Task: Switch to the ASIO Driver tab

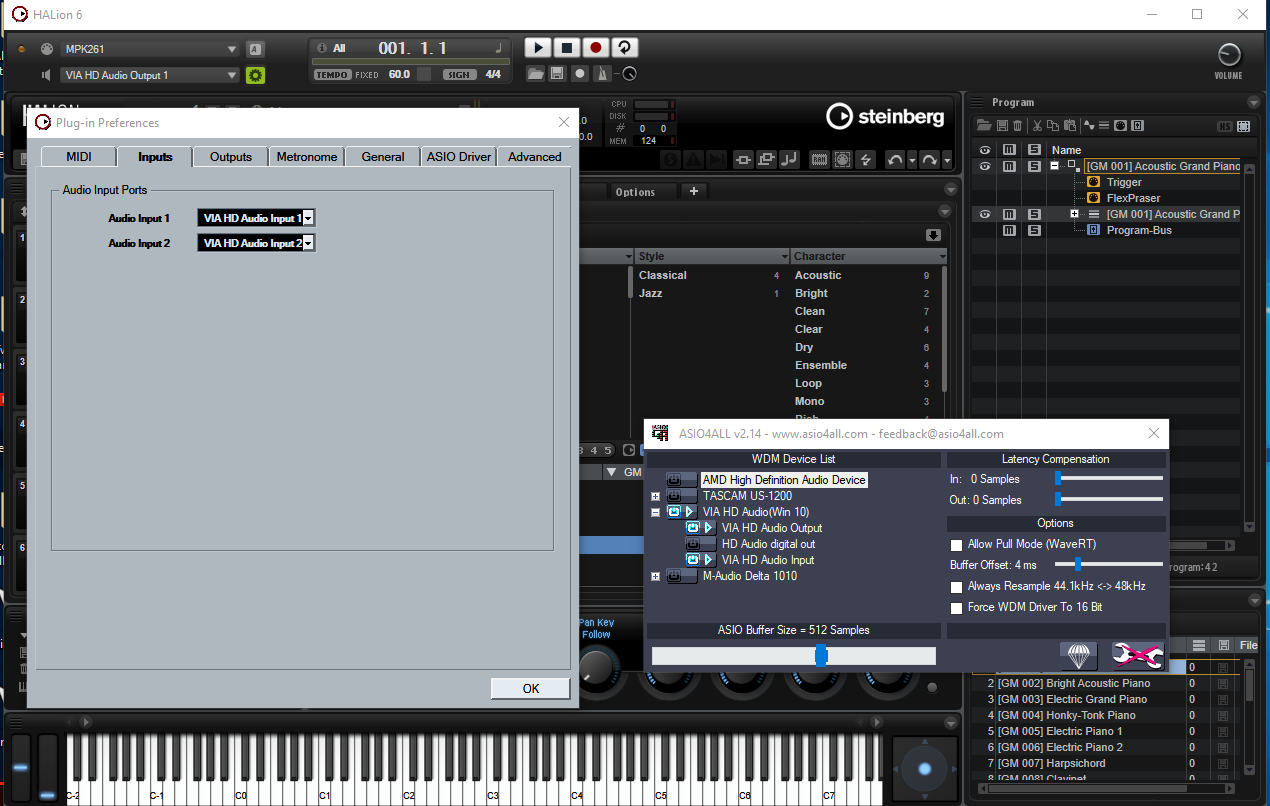Action: click(x=459, y=157)
